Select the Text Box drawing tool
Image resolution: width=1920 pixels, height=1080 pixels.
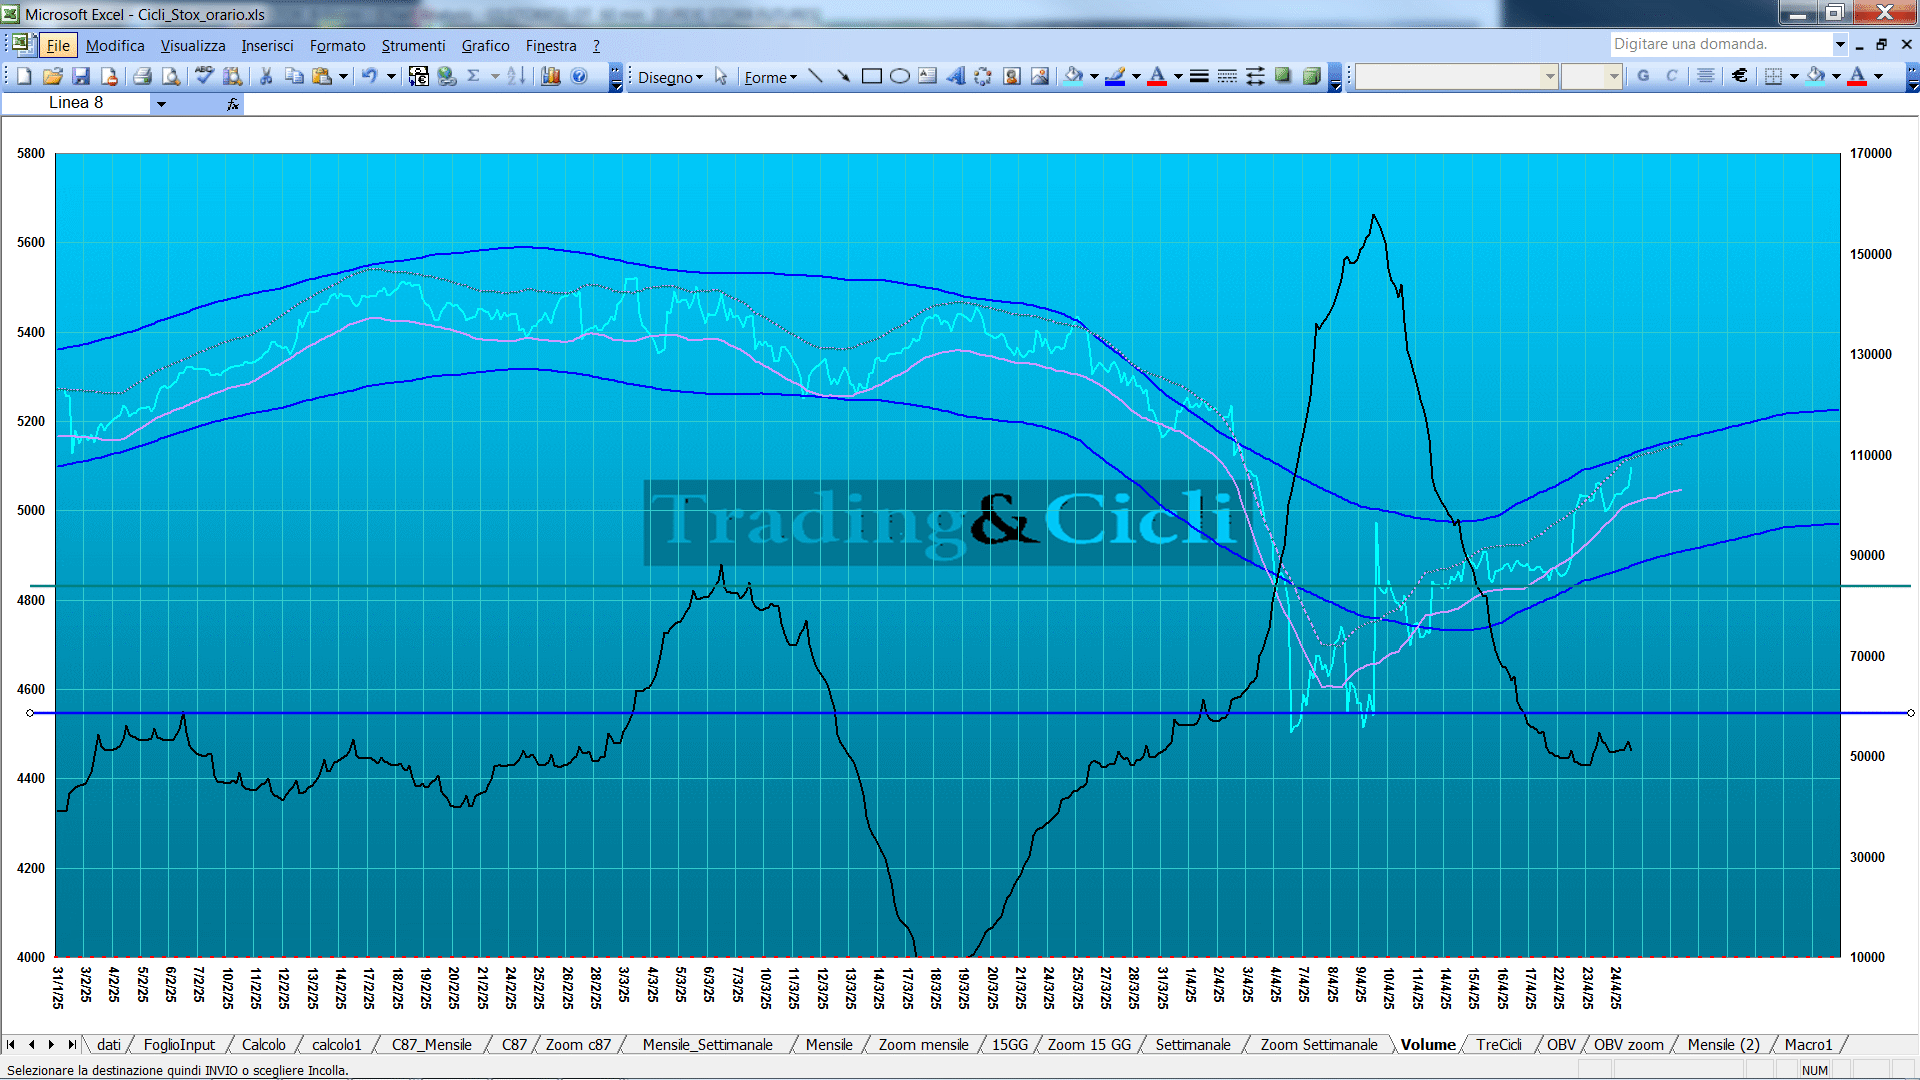(x=927, y=76)
